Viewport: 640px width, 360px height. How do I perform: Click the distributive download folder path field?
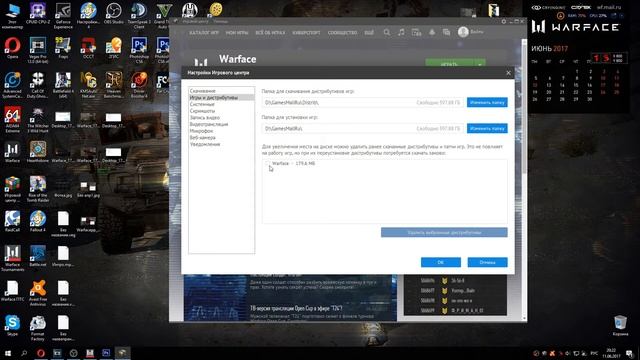coord(362,102)
